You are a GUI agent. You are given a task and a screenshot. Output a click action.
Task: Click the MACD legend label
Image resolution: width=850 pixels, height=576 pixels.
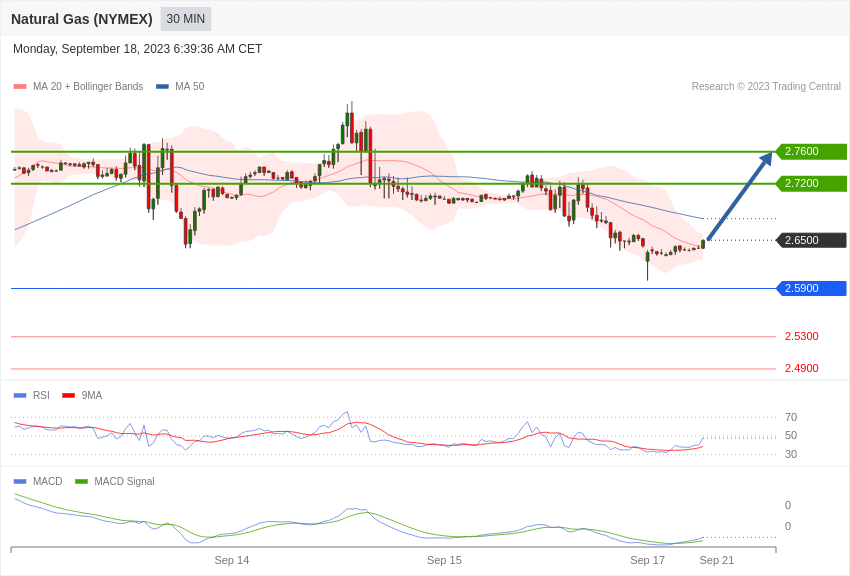pyautogui.click(x=48, y=481)
